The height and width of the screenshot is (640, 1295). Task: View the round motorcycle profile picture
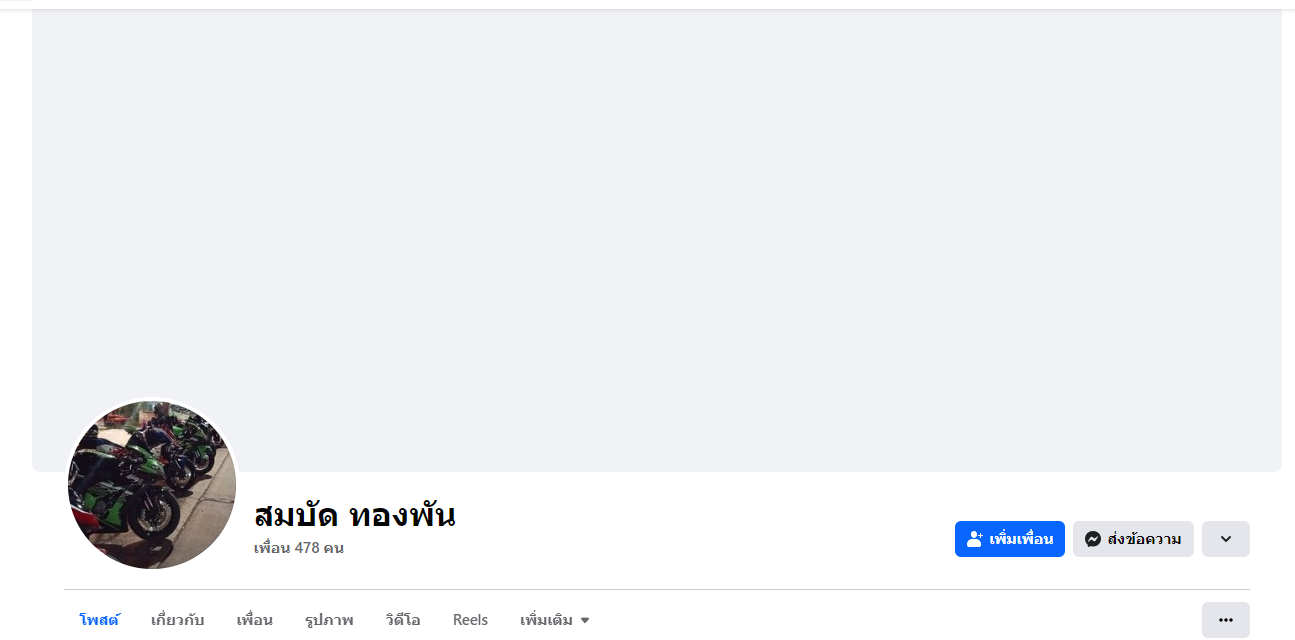tap(152, 485)
